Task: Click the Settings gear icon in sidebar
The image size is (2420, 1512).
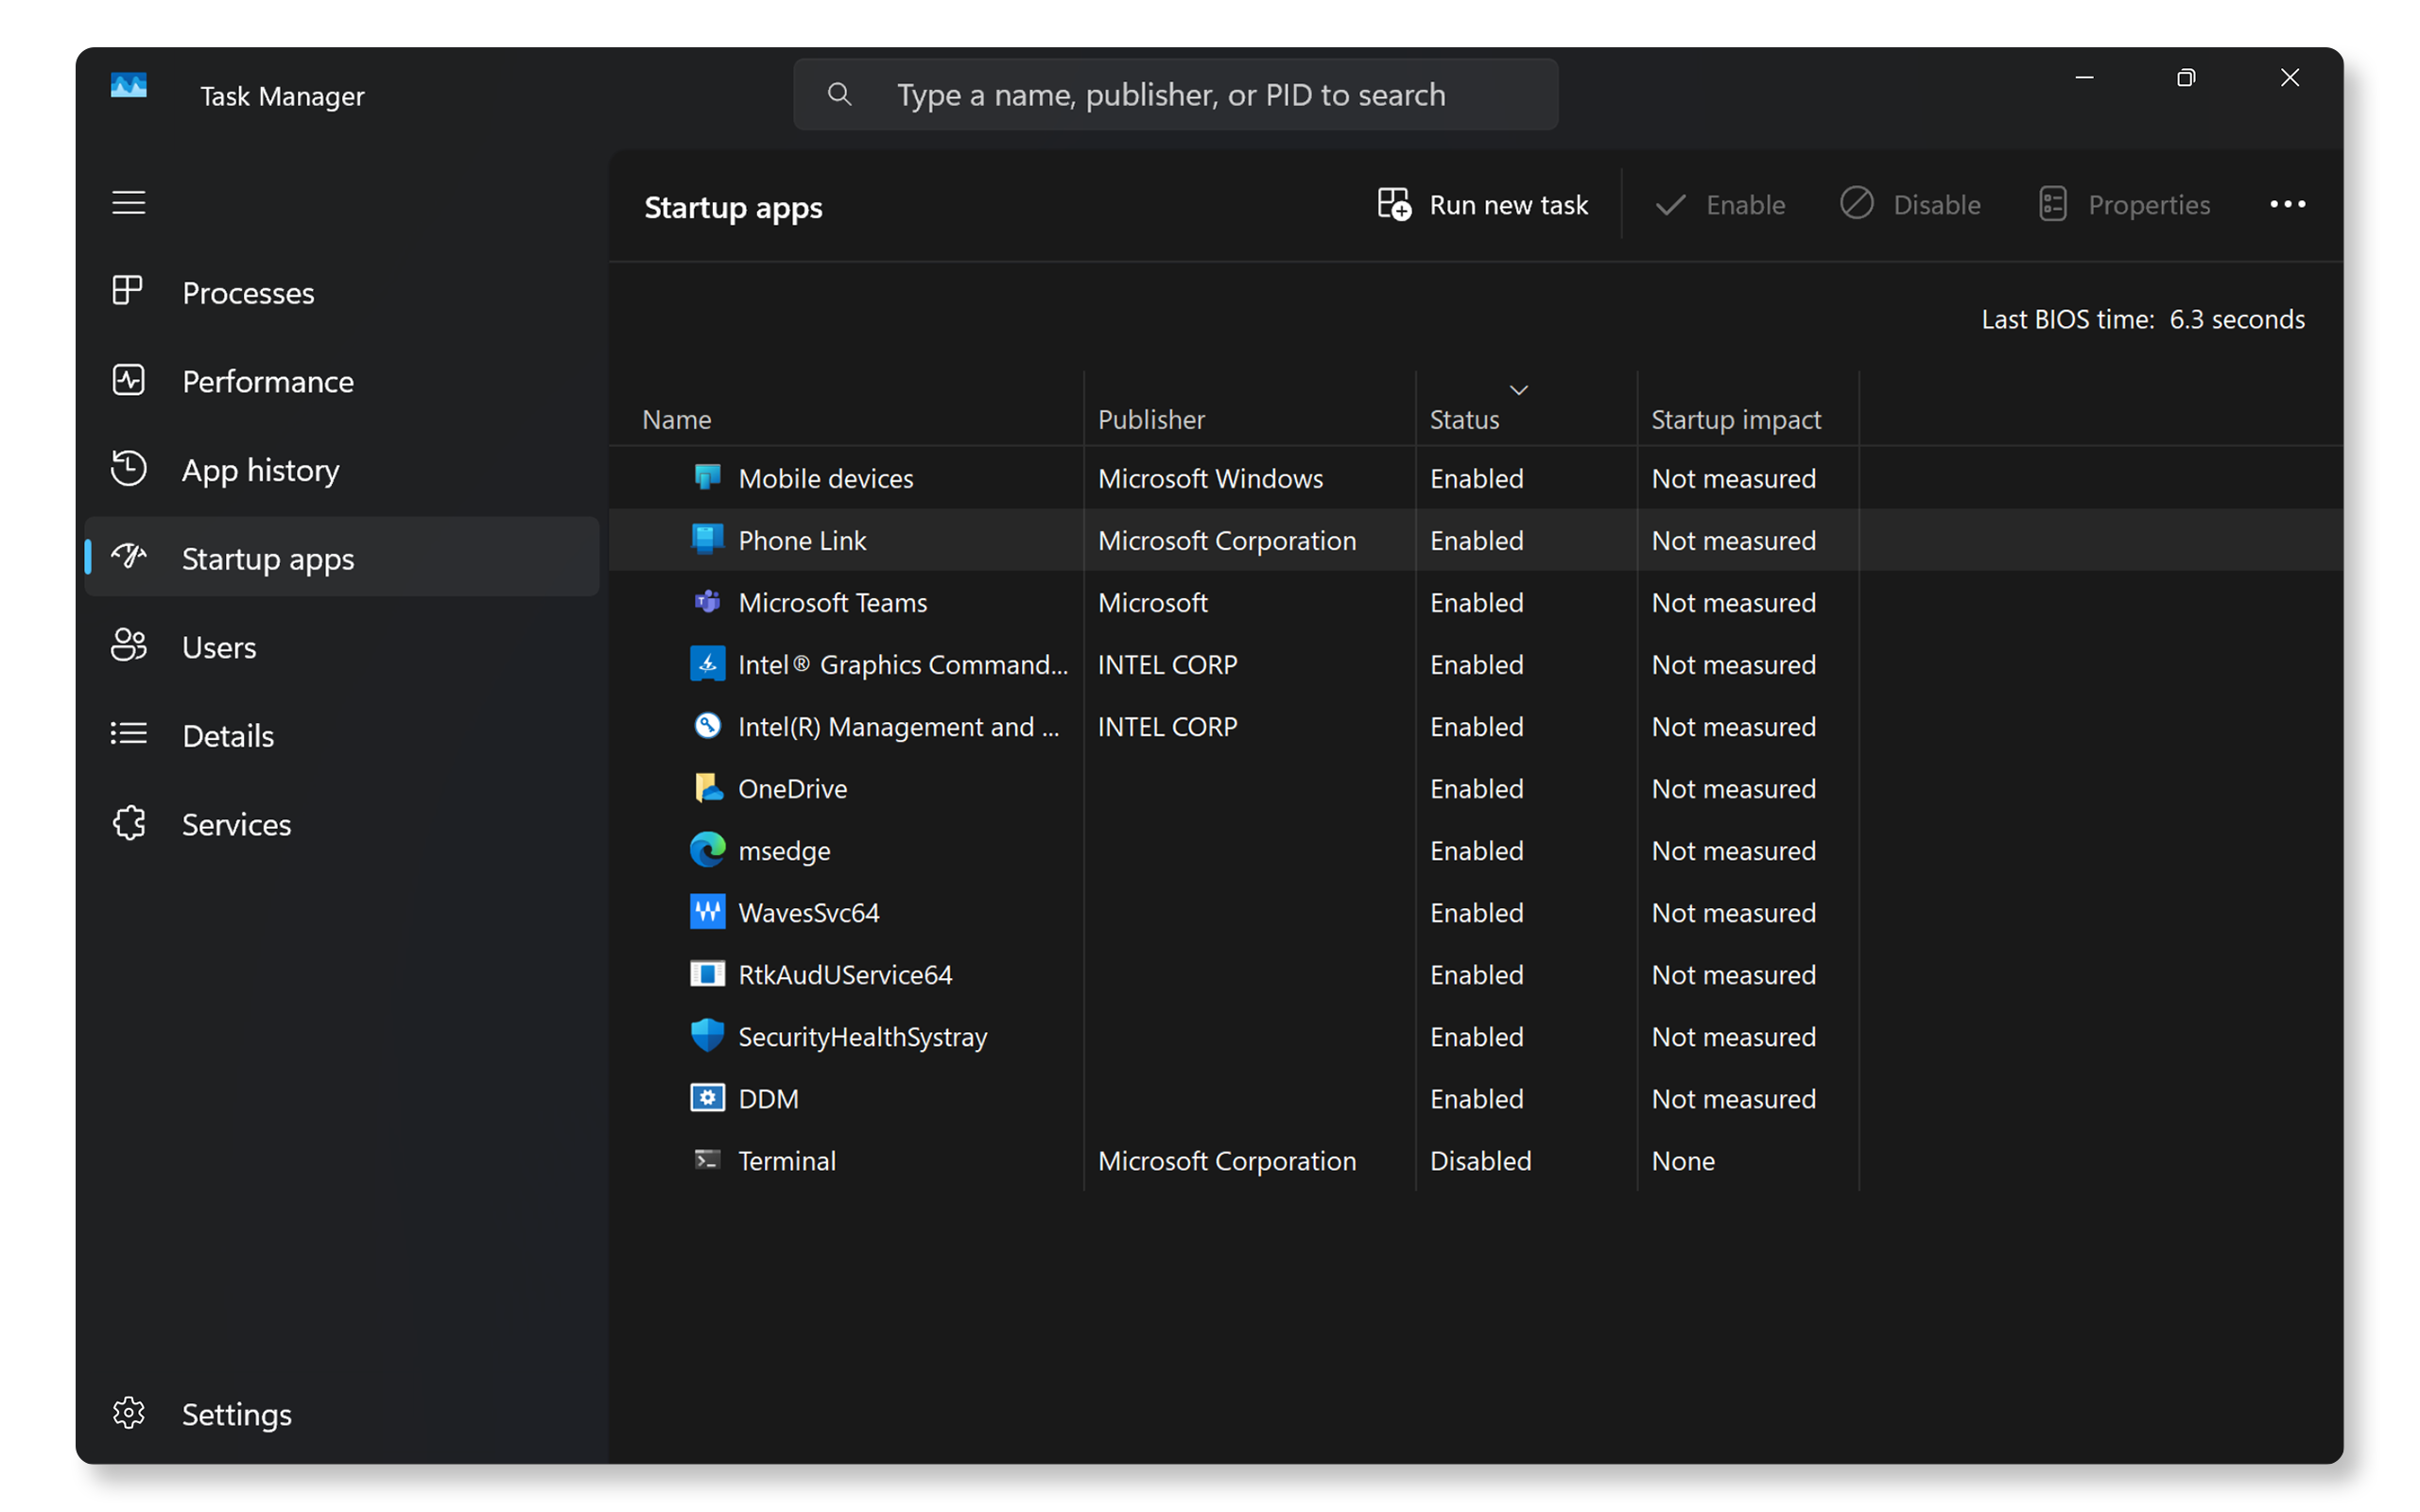Action: click(129, 1413)
